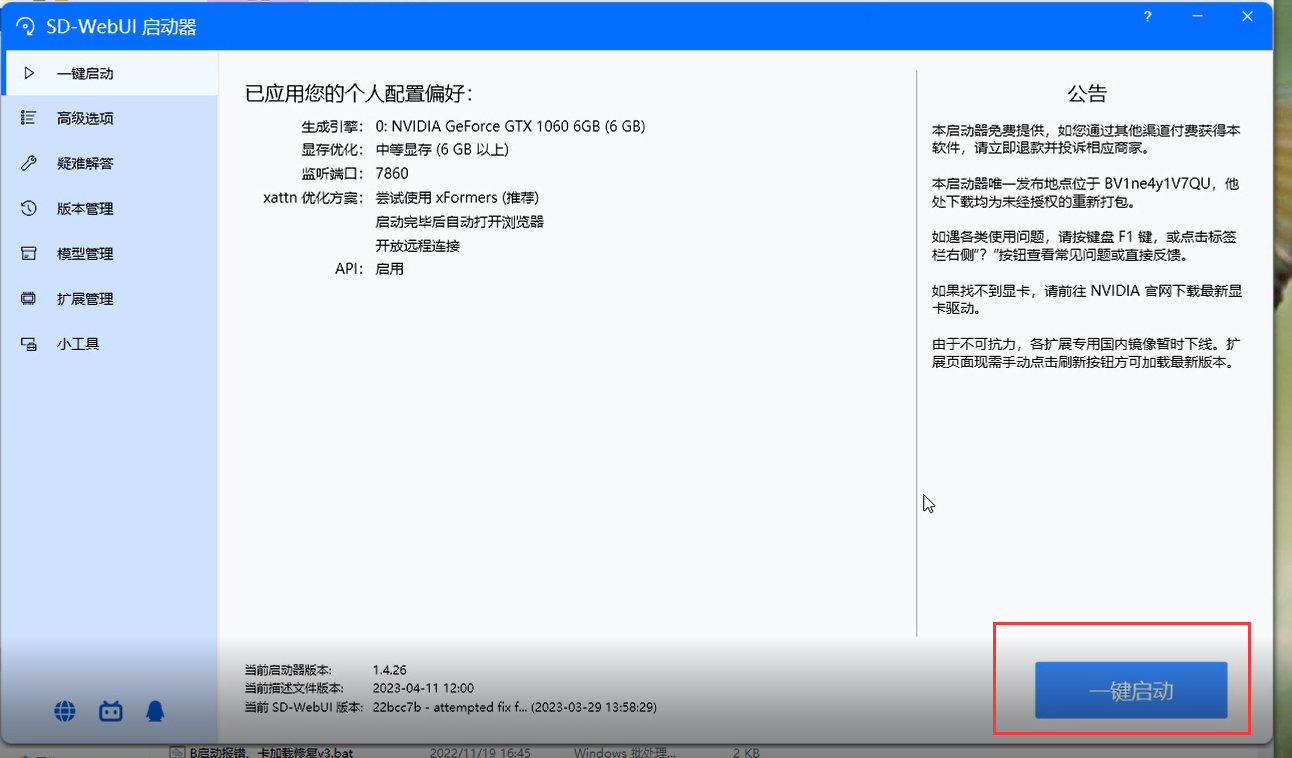
Task: Open 版本管理 using its clock icon
Action: pyautogui.click(x=29, y=208)
